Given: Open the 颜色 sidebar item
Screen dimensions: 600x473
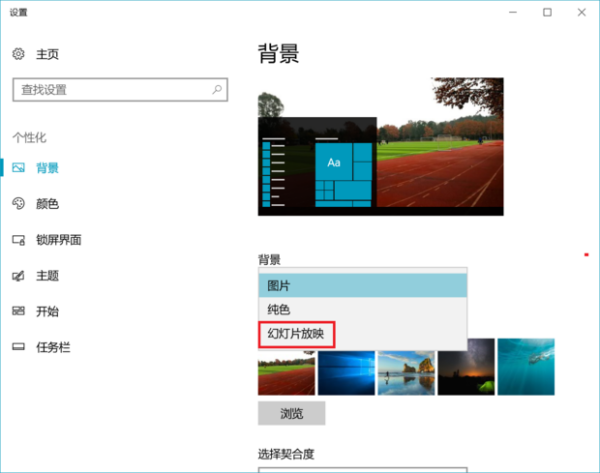Looking at the screenshot, I should tap(47, 204).
